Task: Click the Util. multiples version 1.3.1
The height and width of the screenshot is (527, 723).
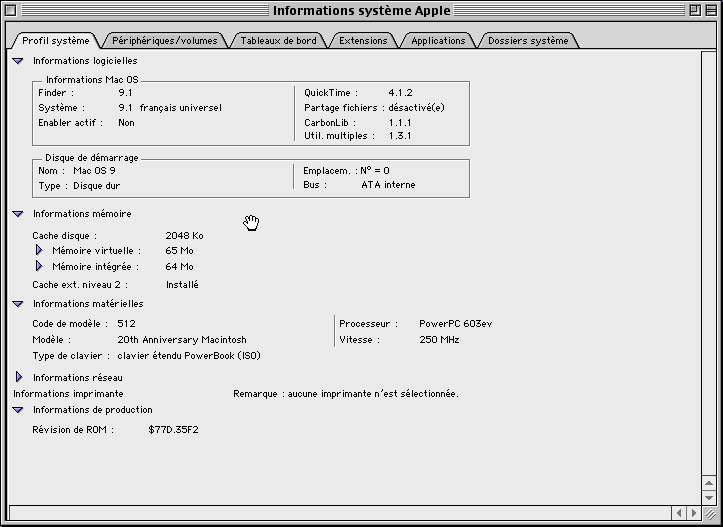Action: pyautogui.click(x=400, y=136)
